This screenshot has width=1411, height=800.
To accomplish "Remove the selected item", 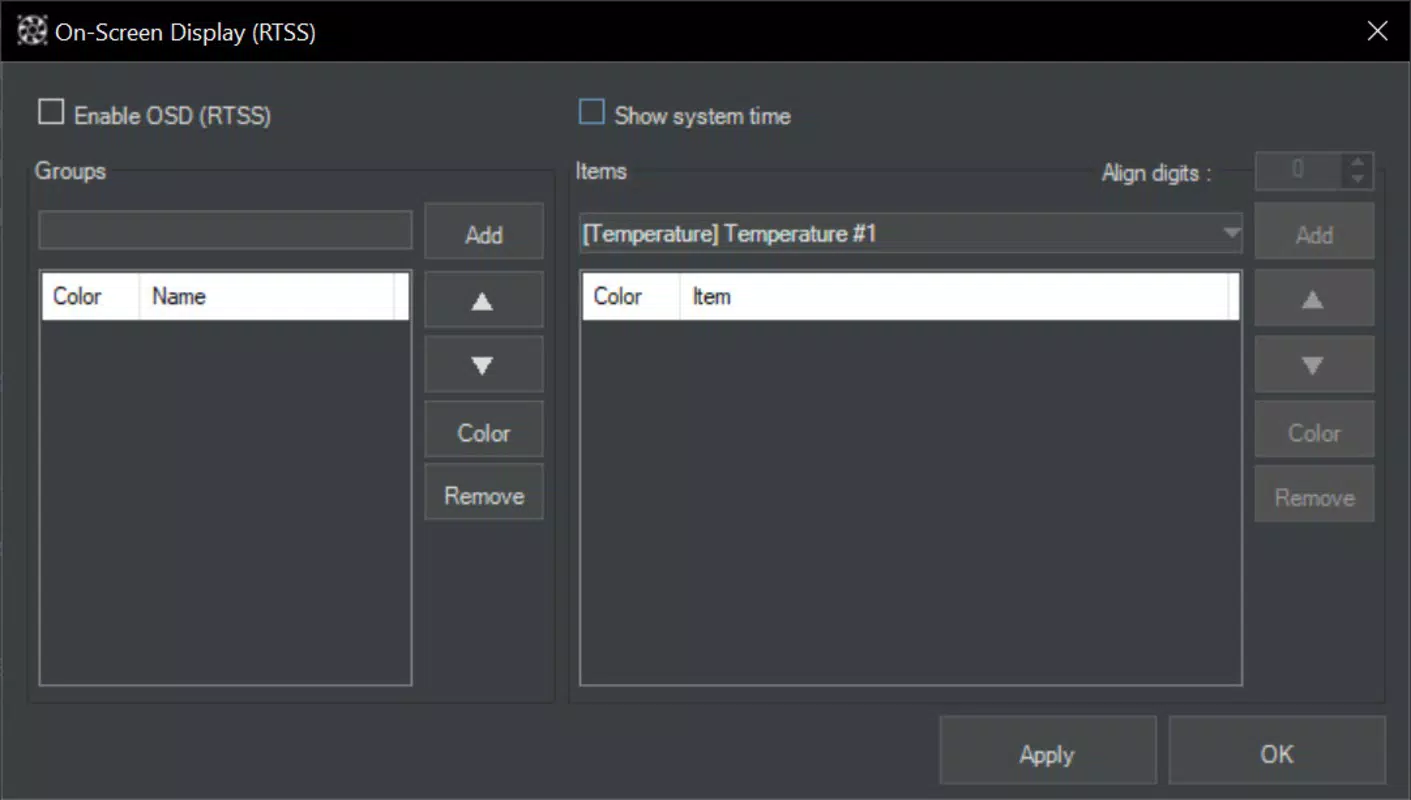I will coord(1313,495).
